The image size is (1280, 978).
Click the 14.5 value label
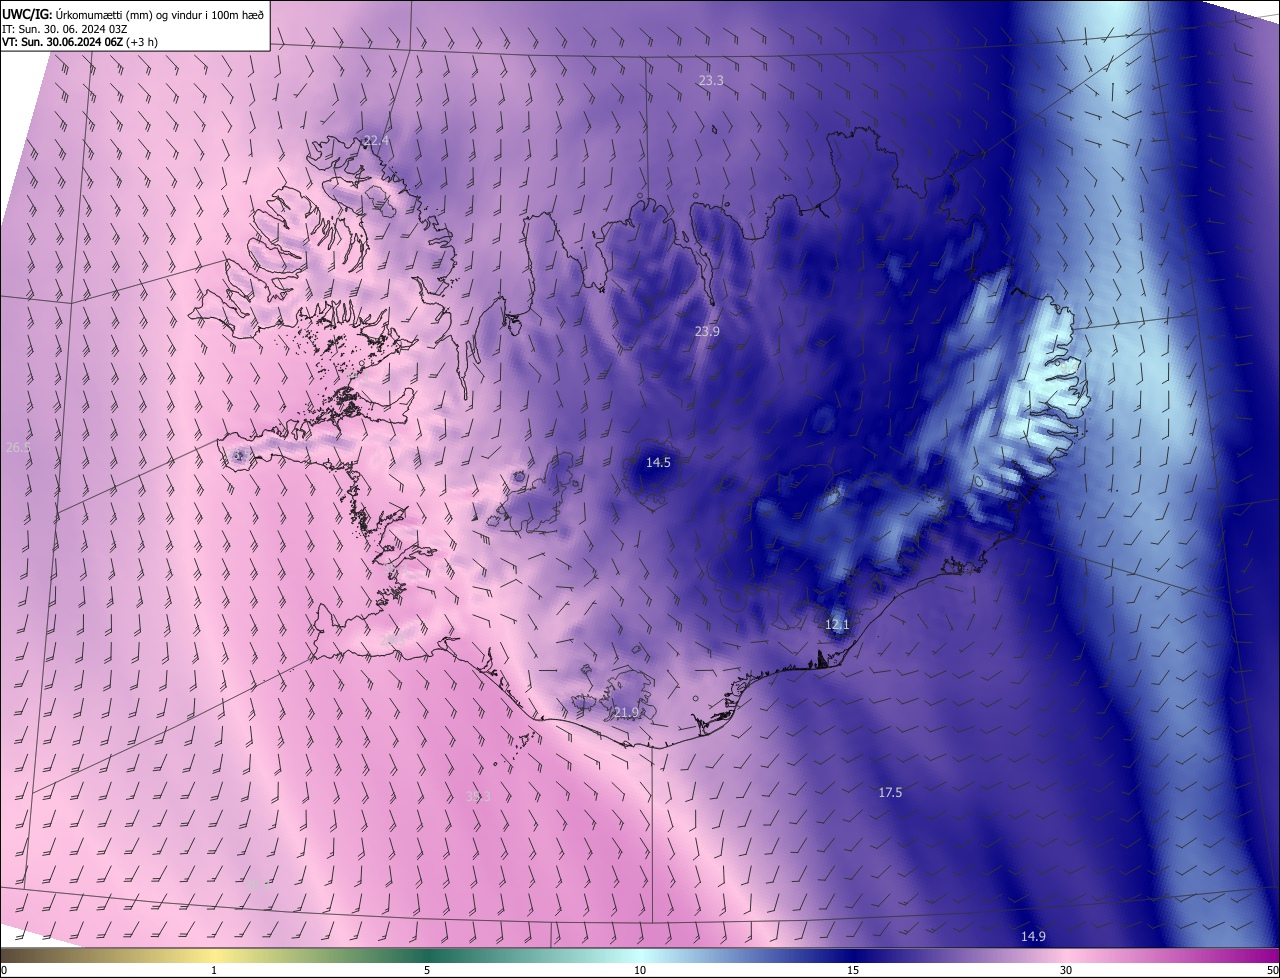coord(658,462)
